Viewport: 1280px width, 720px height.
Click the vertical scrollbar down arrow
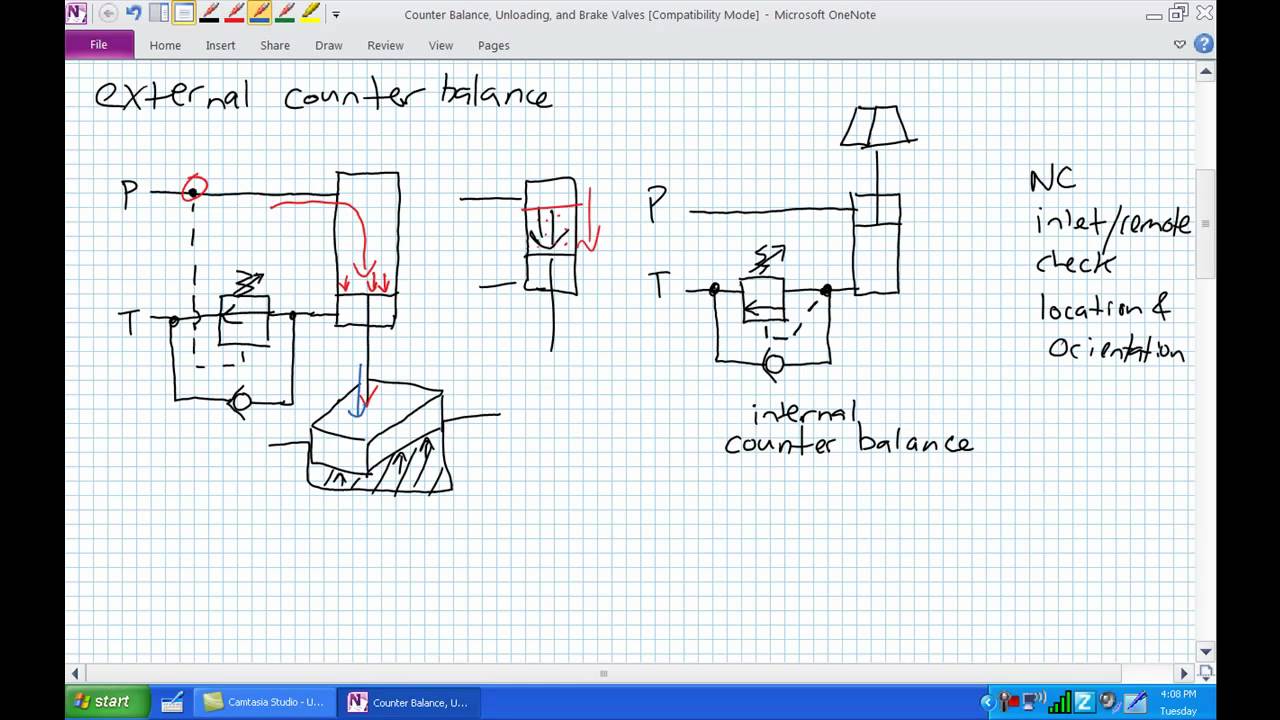pyautogui.click(x=1206, y=651)
